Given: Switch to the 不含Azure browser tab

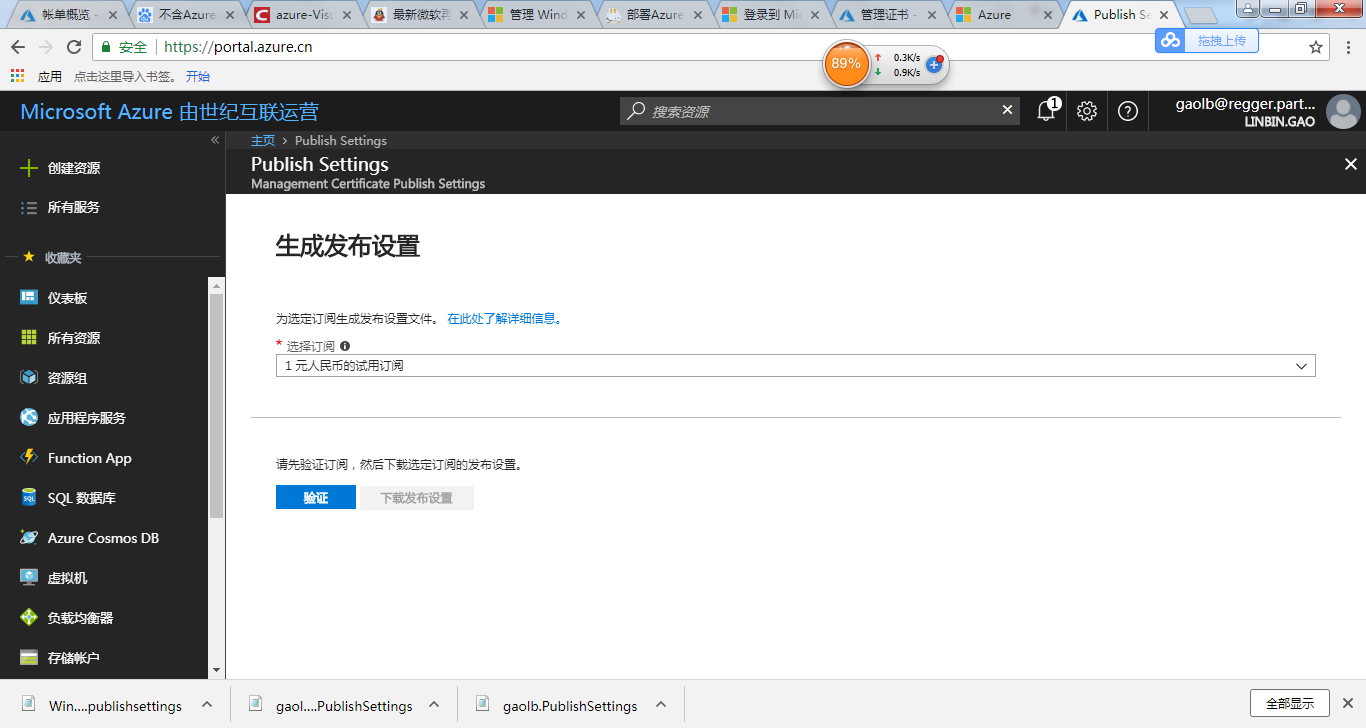Looking at the screenshot, I should pyautogui.click(x=185, y=15).
